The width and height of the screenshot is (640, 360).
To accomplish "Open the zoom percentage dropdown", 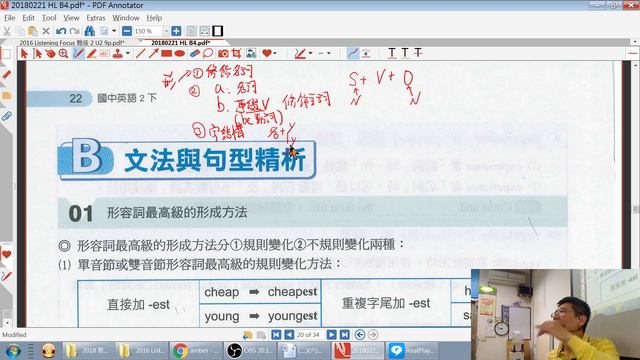I will pyautogui.click(x=166, y=31).
